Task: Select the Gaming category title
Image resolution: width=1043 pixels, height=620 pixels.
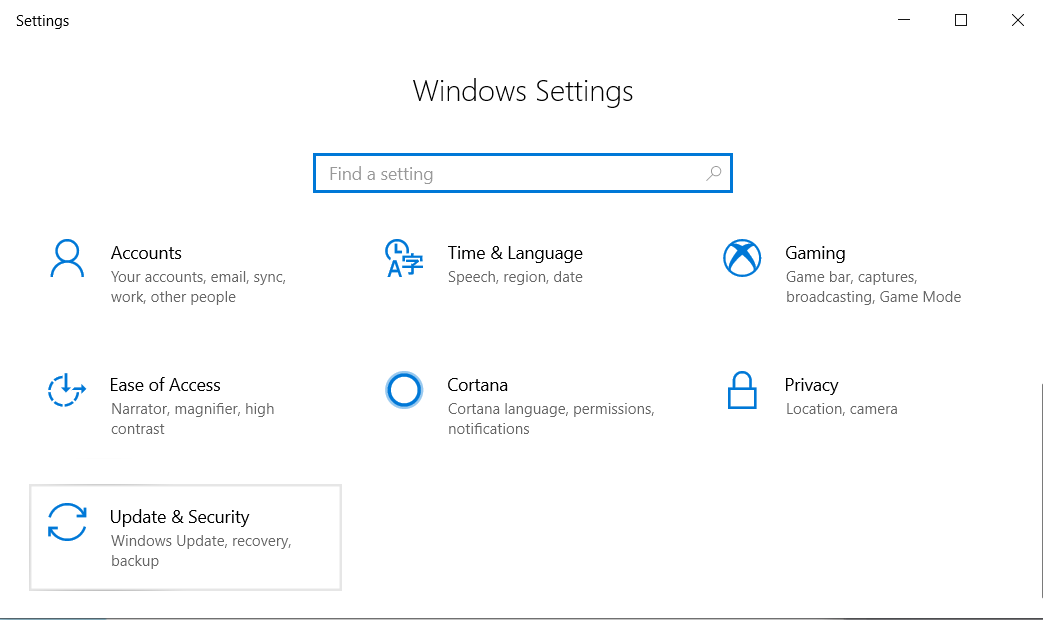Action: click(x=815, y=253)
